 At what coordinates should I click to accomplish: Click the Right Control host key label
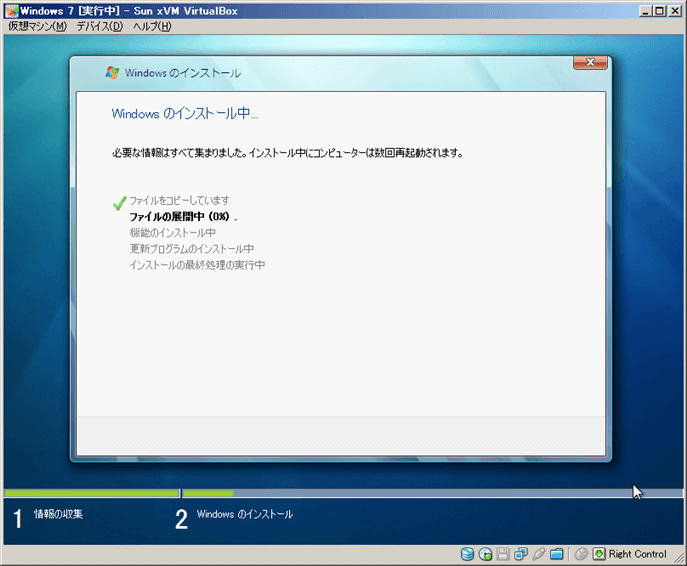click(637, 554)
